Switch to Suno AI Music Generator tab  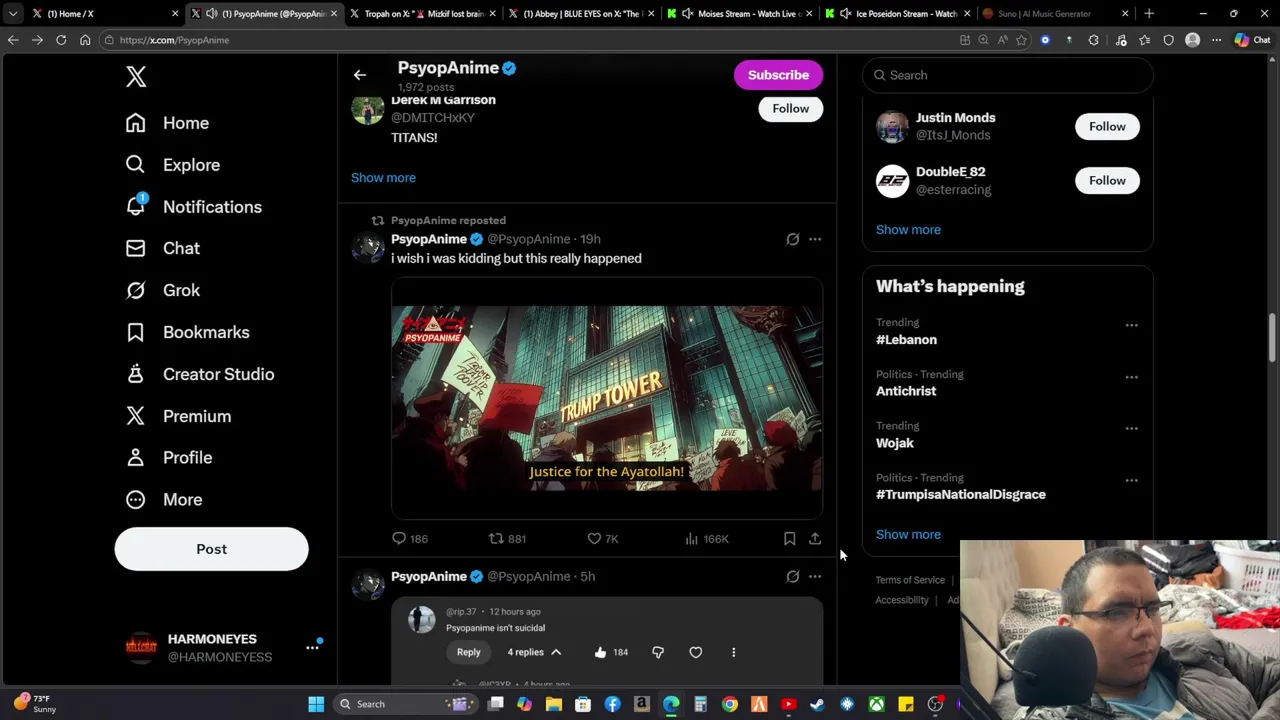[1055, 14]
